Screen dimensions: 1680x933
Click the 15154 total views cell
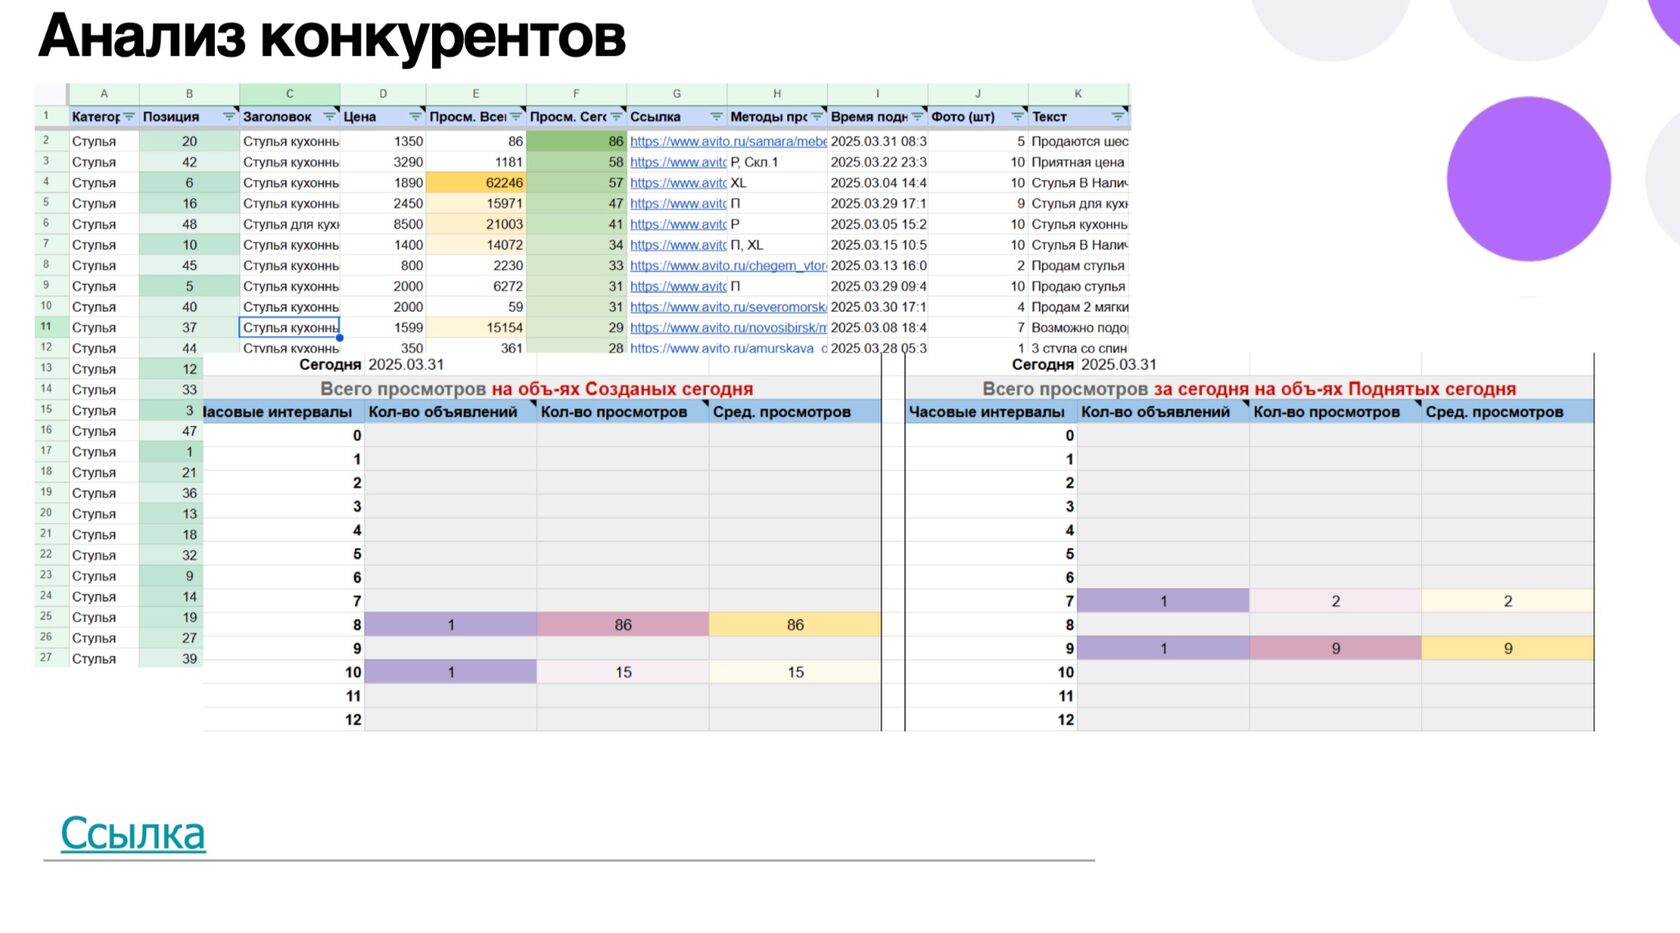coord(476,328)
